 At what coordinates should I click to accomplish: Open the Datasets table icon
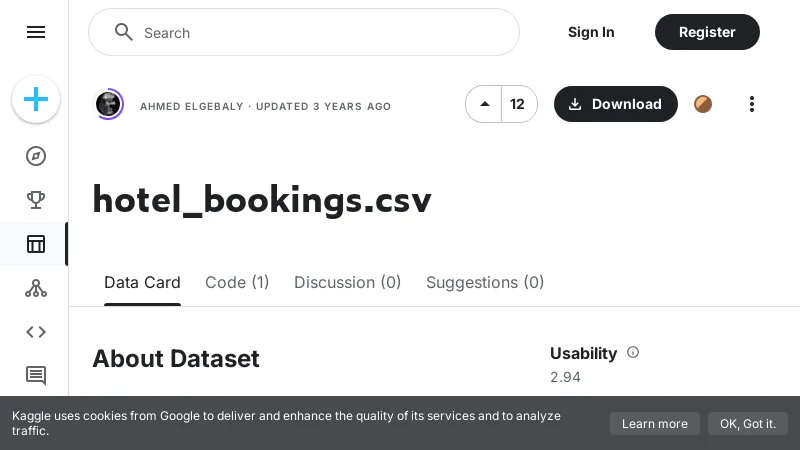(36, 244)
